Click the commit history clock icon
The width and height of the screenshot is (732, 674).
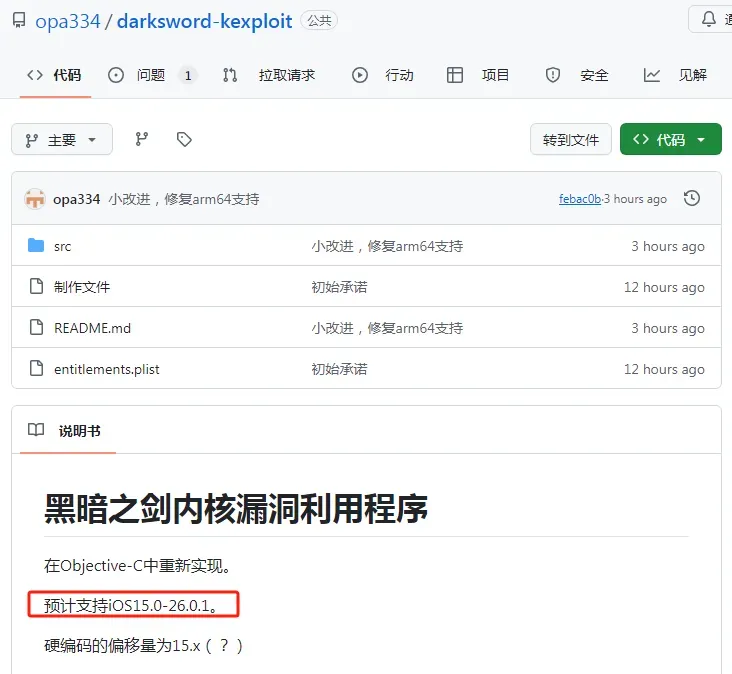(x=691, y=198)
